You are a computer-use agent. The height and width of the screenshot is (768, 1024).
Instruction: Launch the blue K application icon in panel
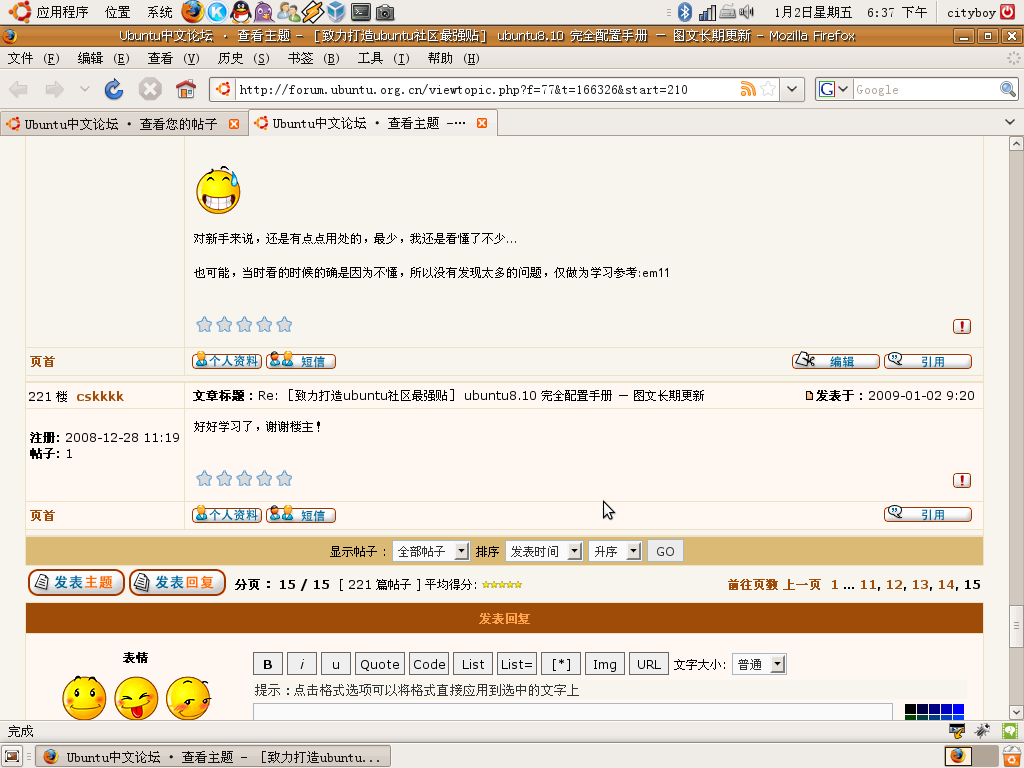[217, 11]
